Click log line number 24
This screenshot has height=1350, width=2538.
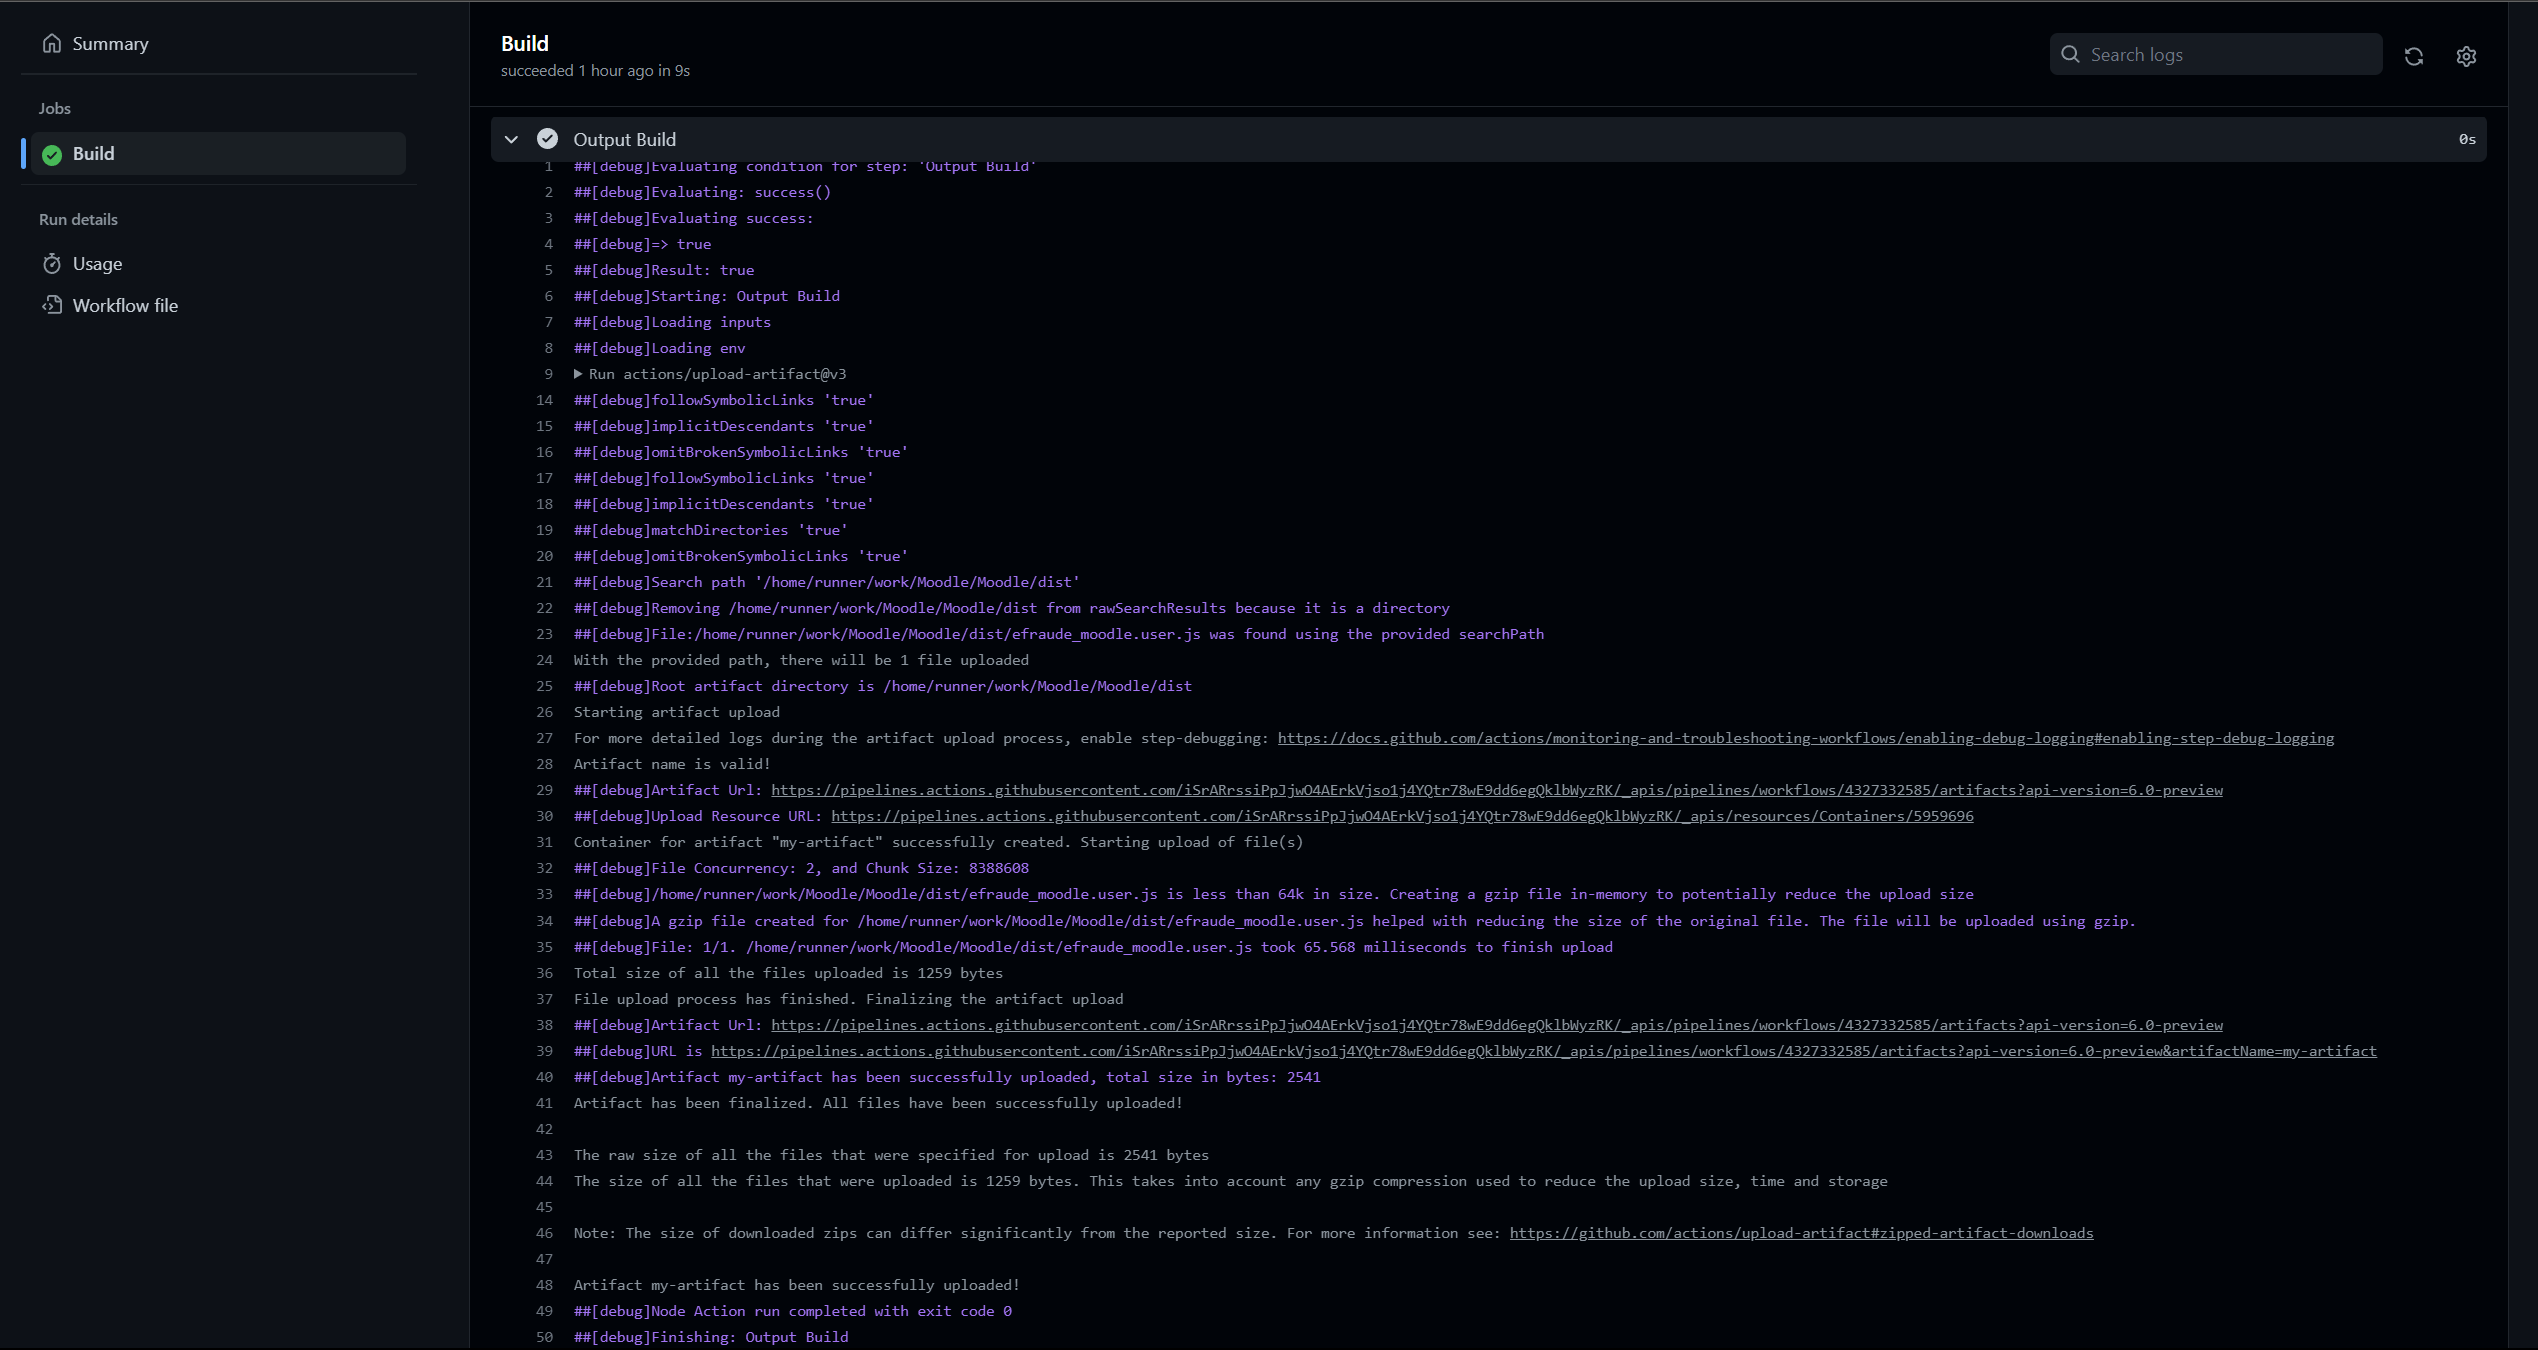544,660
